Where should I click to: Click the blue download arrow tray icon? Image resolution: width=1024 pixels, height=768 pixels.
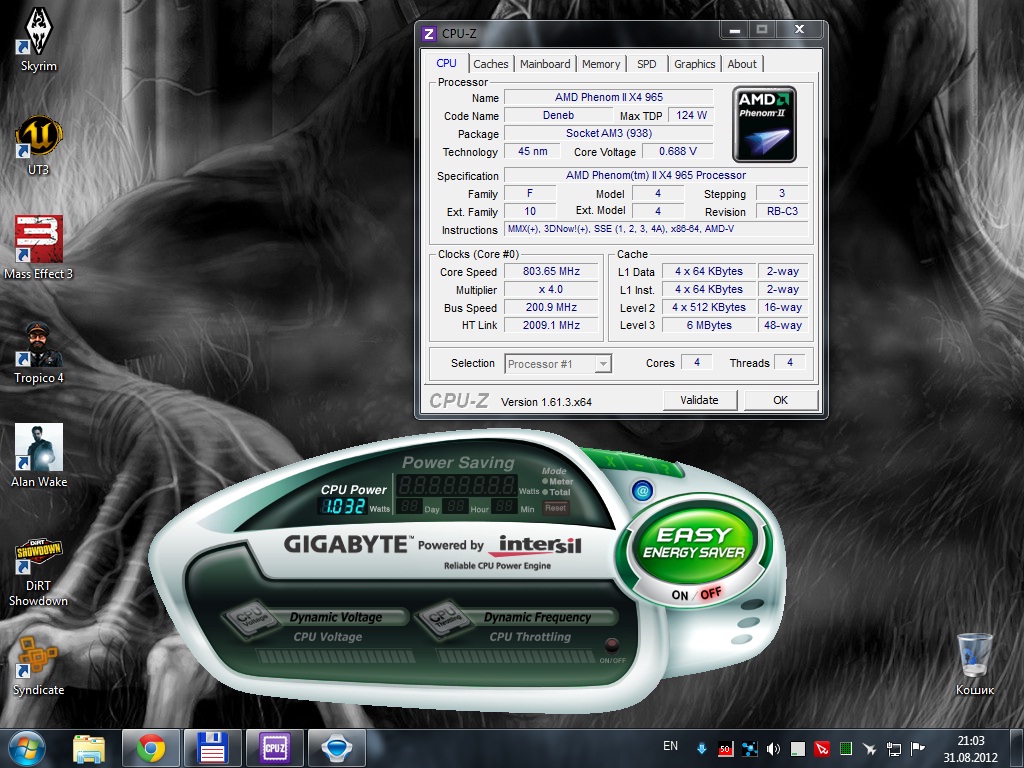(701, 748)
